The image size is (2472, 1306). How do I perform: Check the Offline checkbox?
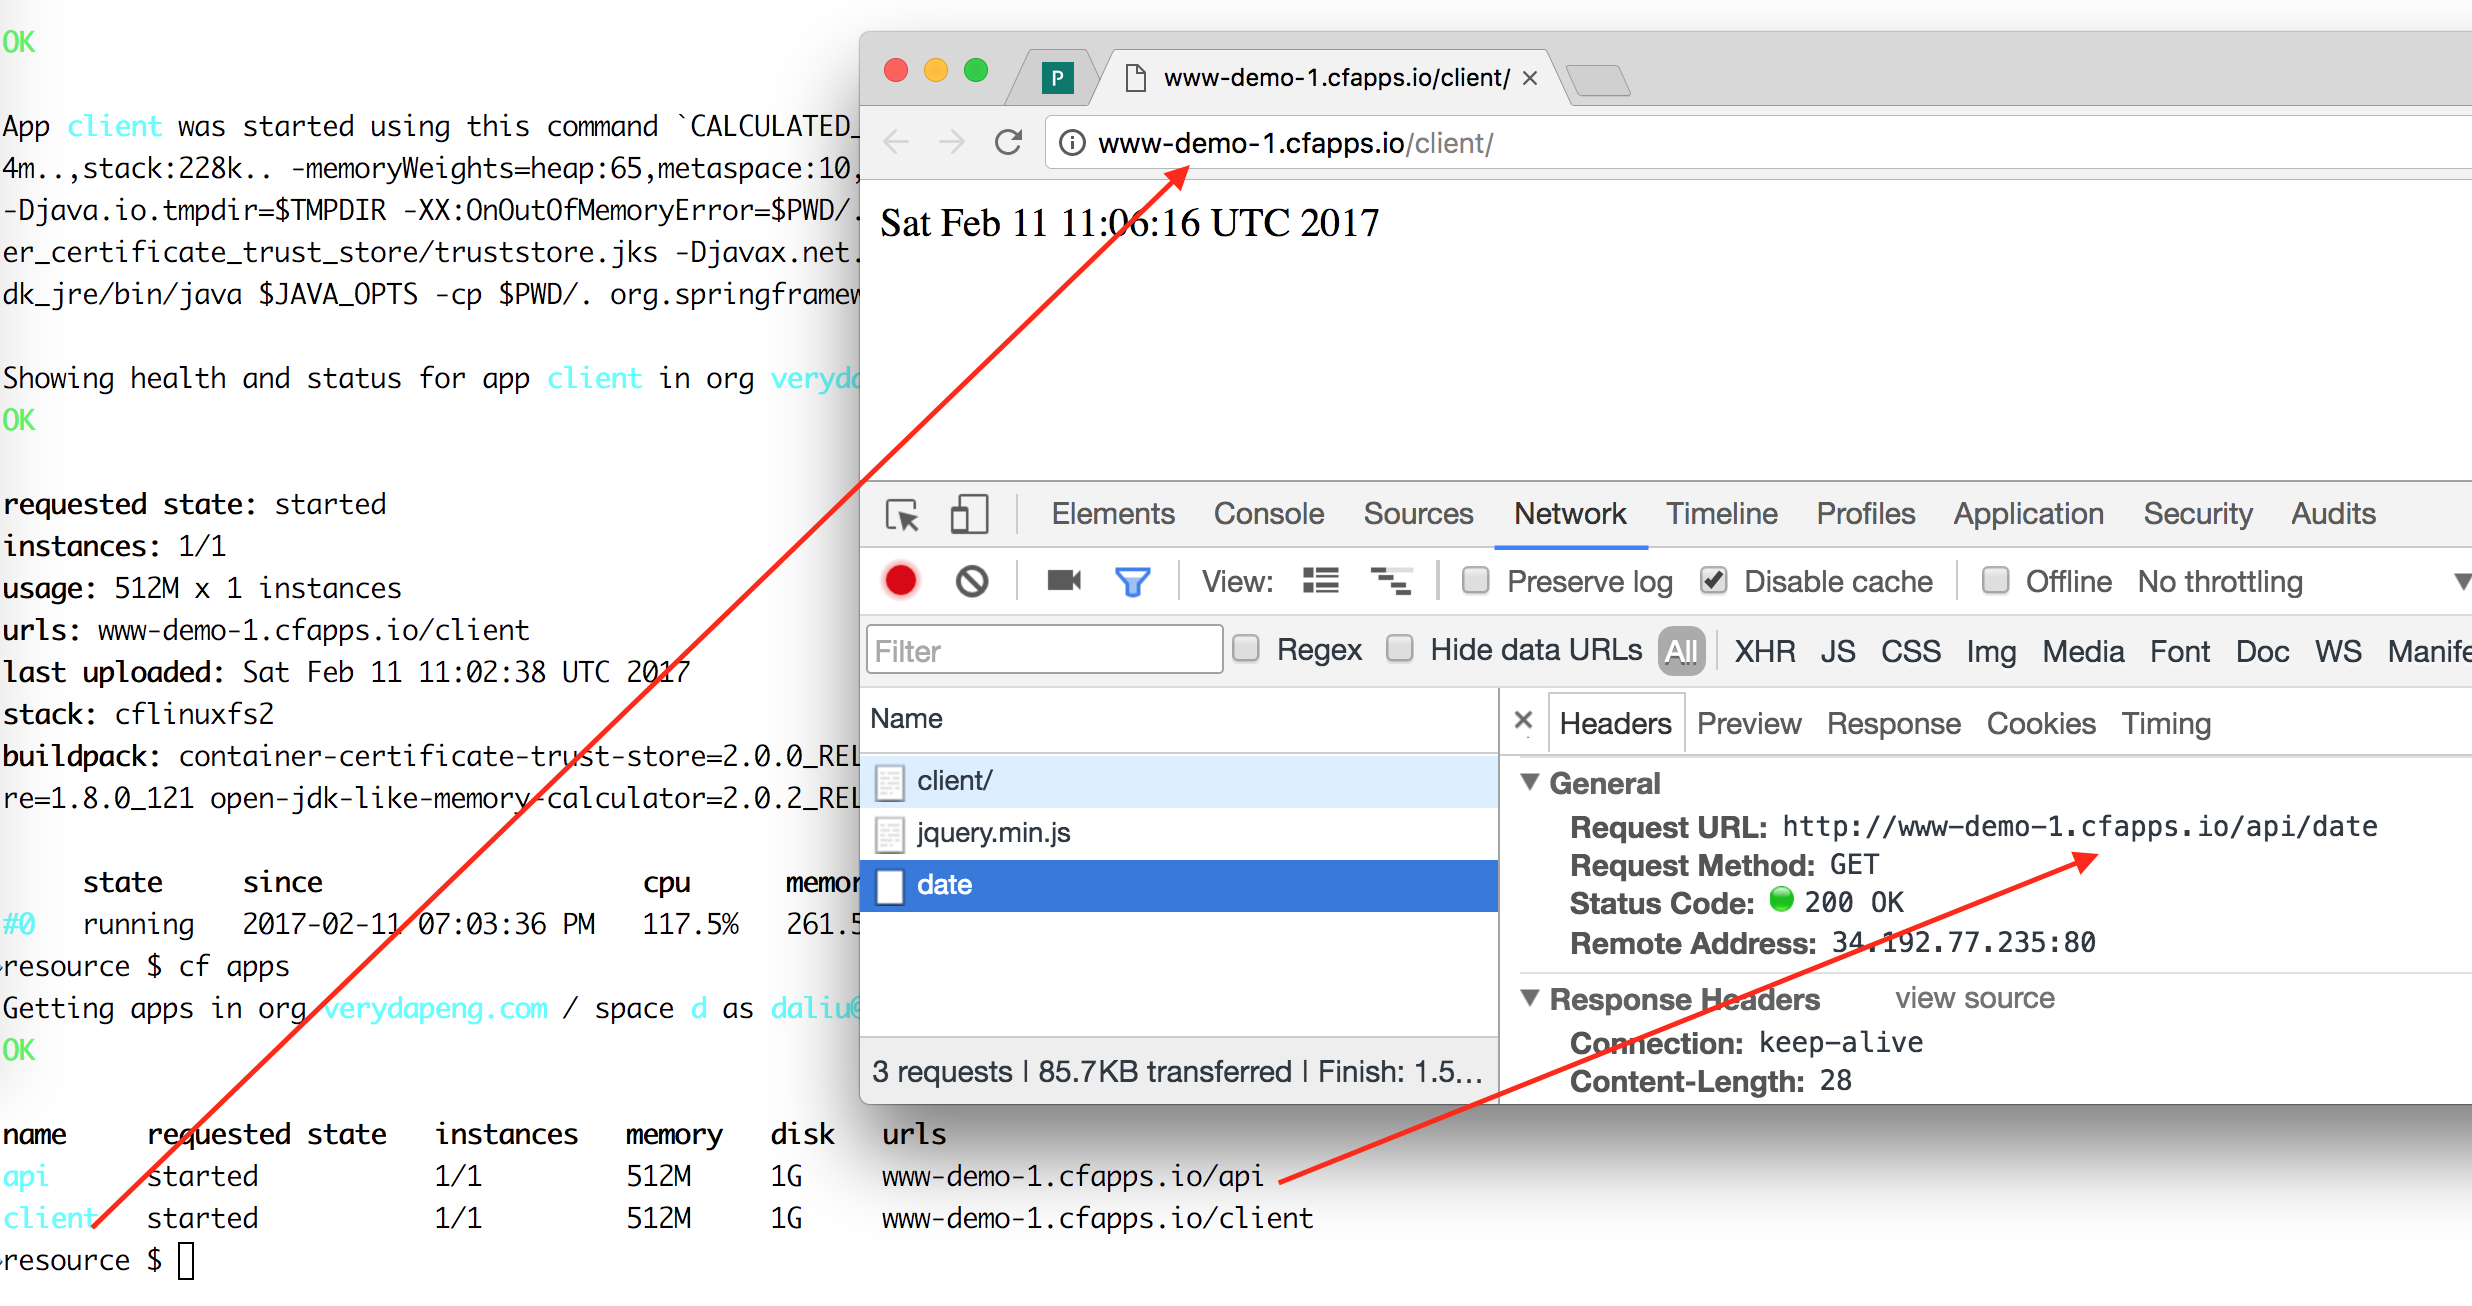click(x=1995, y=581)
